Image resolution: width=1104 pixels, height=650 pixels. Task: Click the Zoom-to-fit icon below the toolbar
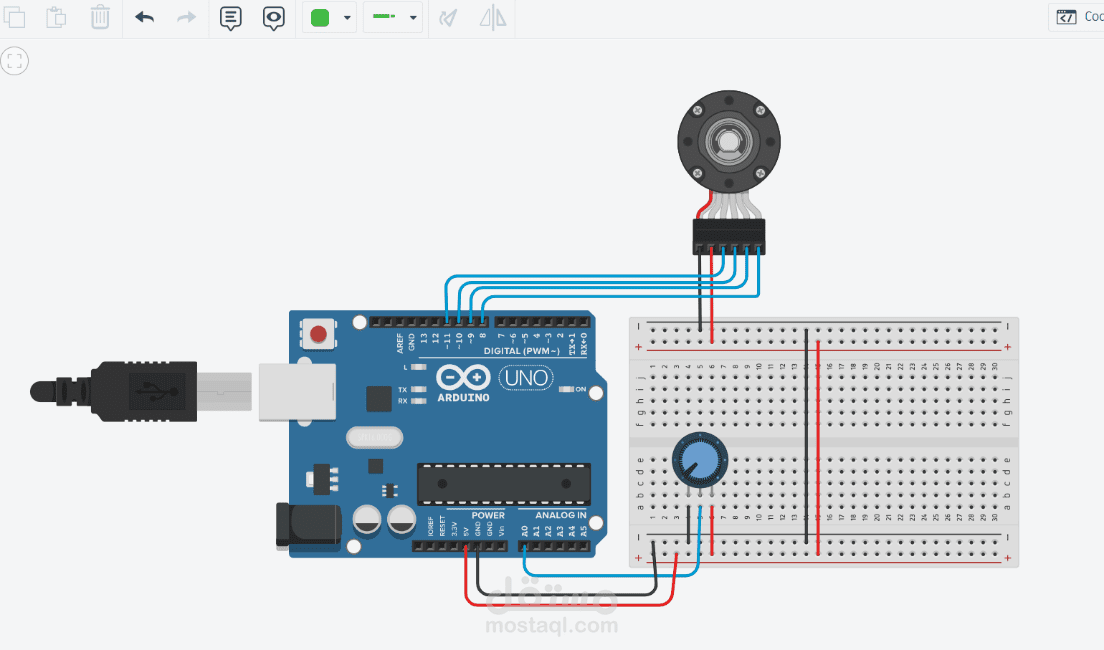14,61
